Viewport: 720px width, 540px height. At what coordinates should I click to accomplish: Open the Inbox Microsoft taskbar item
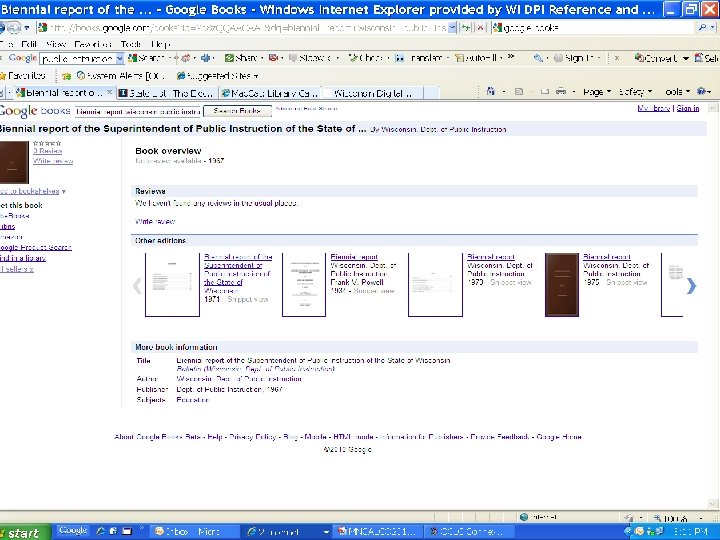pos(195,532)
